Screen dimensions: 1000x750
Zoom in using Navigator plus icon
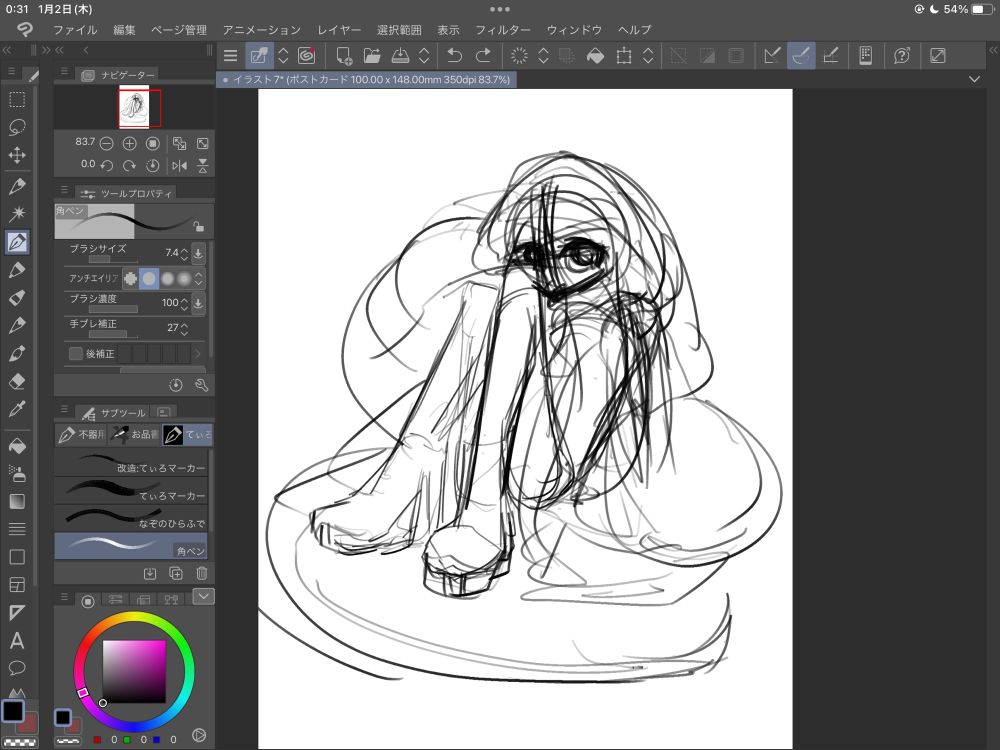(129, 143)
